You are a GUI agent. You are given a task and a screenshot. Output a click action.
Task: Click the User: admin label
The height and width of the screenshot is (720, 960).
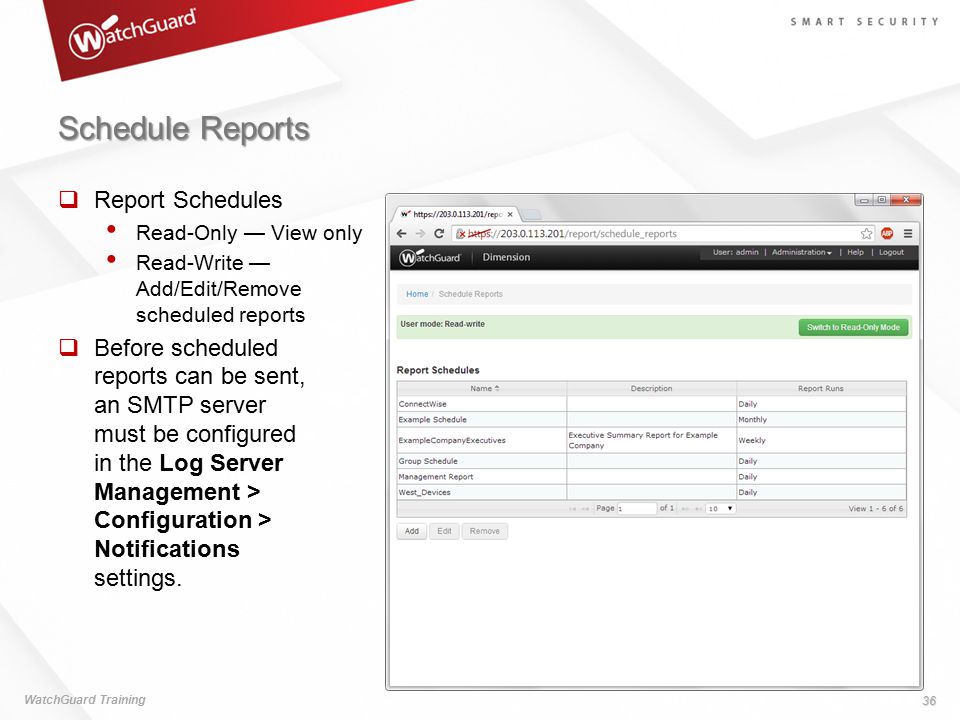pyautogui.click(x=735, y=252)
